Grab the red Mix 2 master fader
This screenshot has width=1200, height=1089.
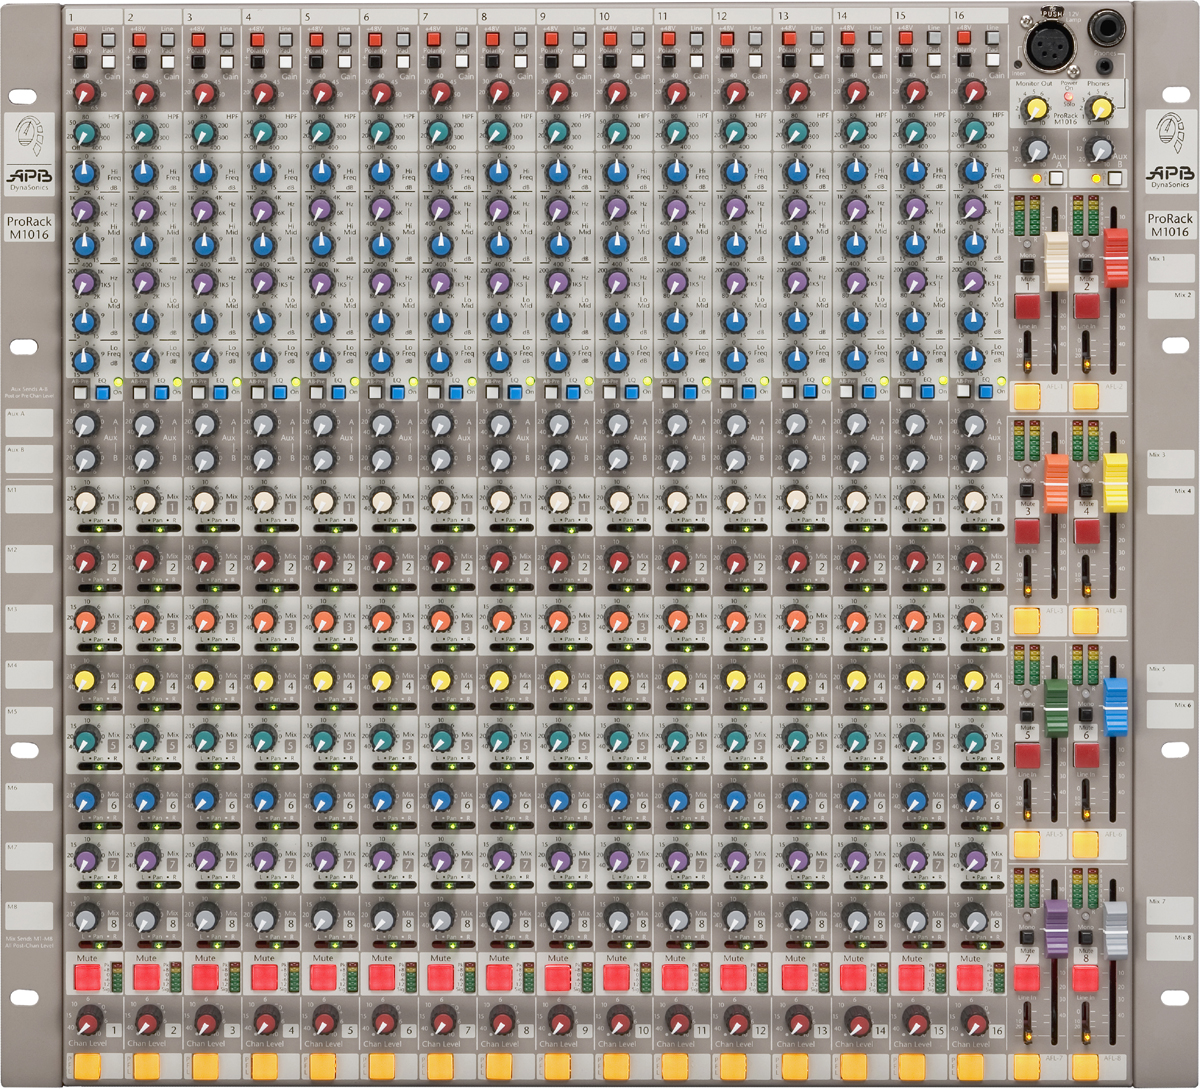click(x=1116, y=257)
